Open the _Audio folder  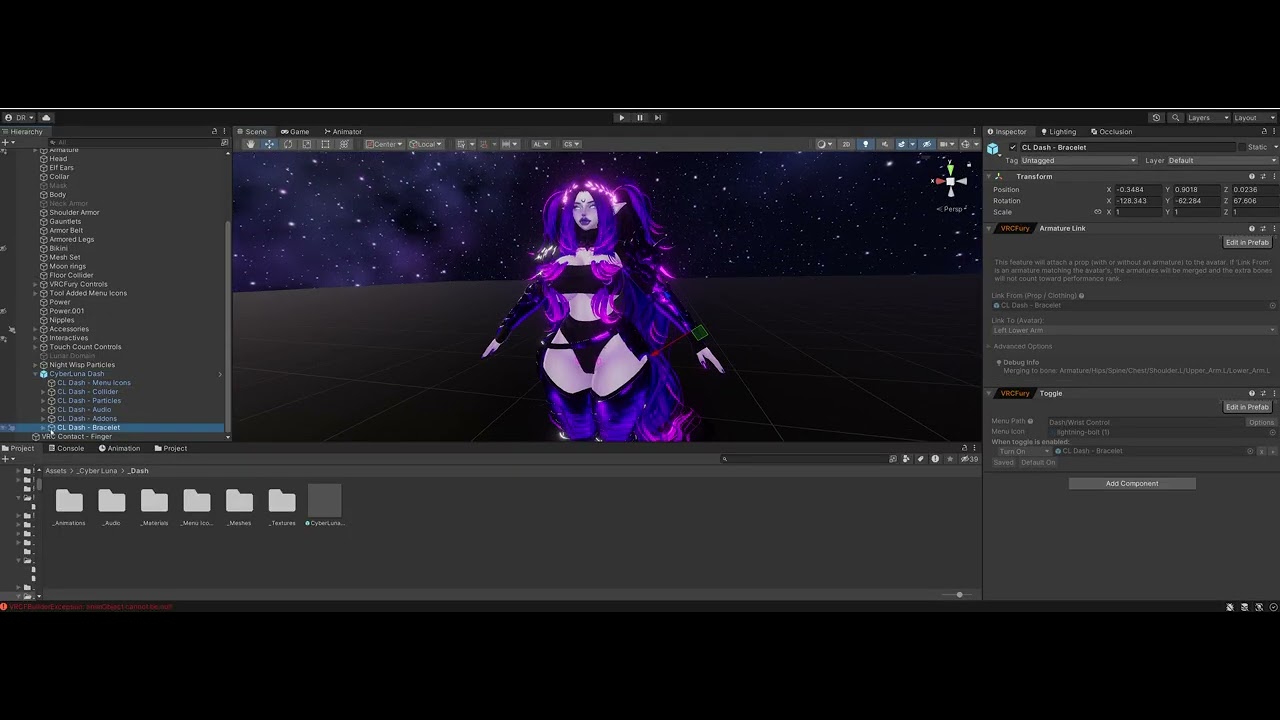[112, 506]
